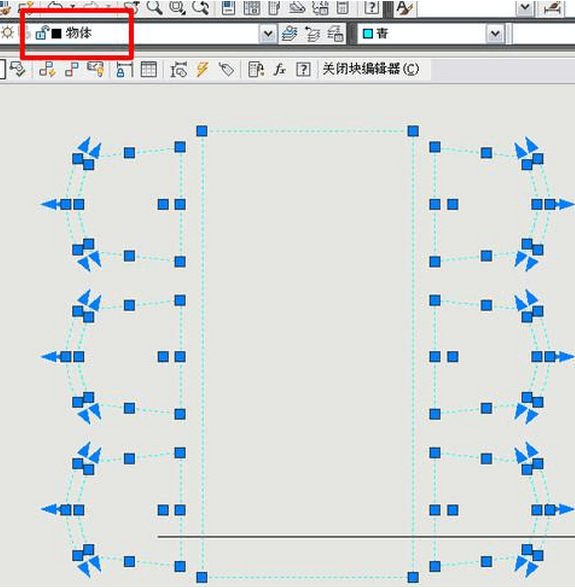Expand the layer list dropdown for 物体
575x588 pixels.
(x=268, y=34)
